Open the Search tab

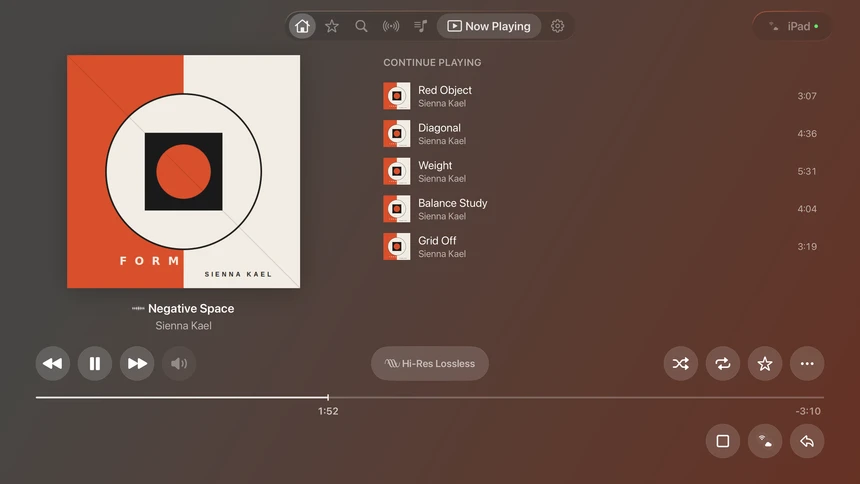point(361,26)
